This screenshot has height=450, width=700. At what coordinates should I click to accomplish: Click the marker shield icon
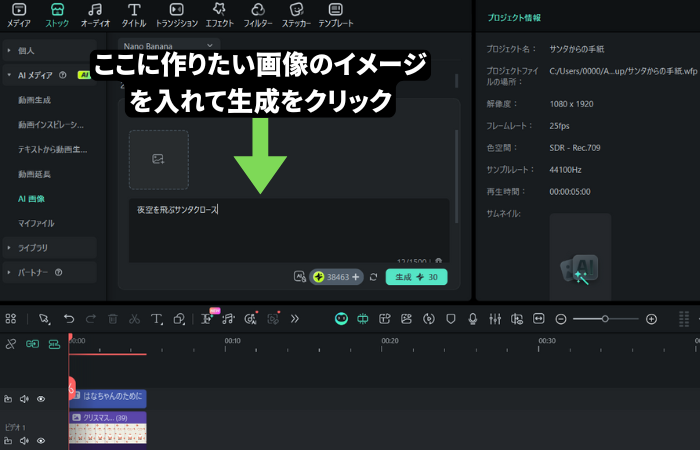point(450,319)
